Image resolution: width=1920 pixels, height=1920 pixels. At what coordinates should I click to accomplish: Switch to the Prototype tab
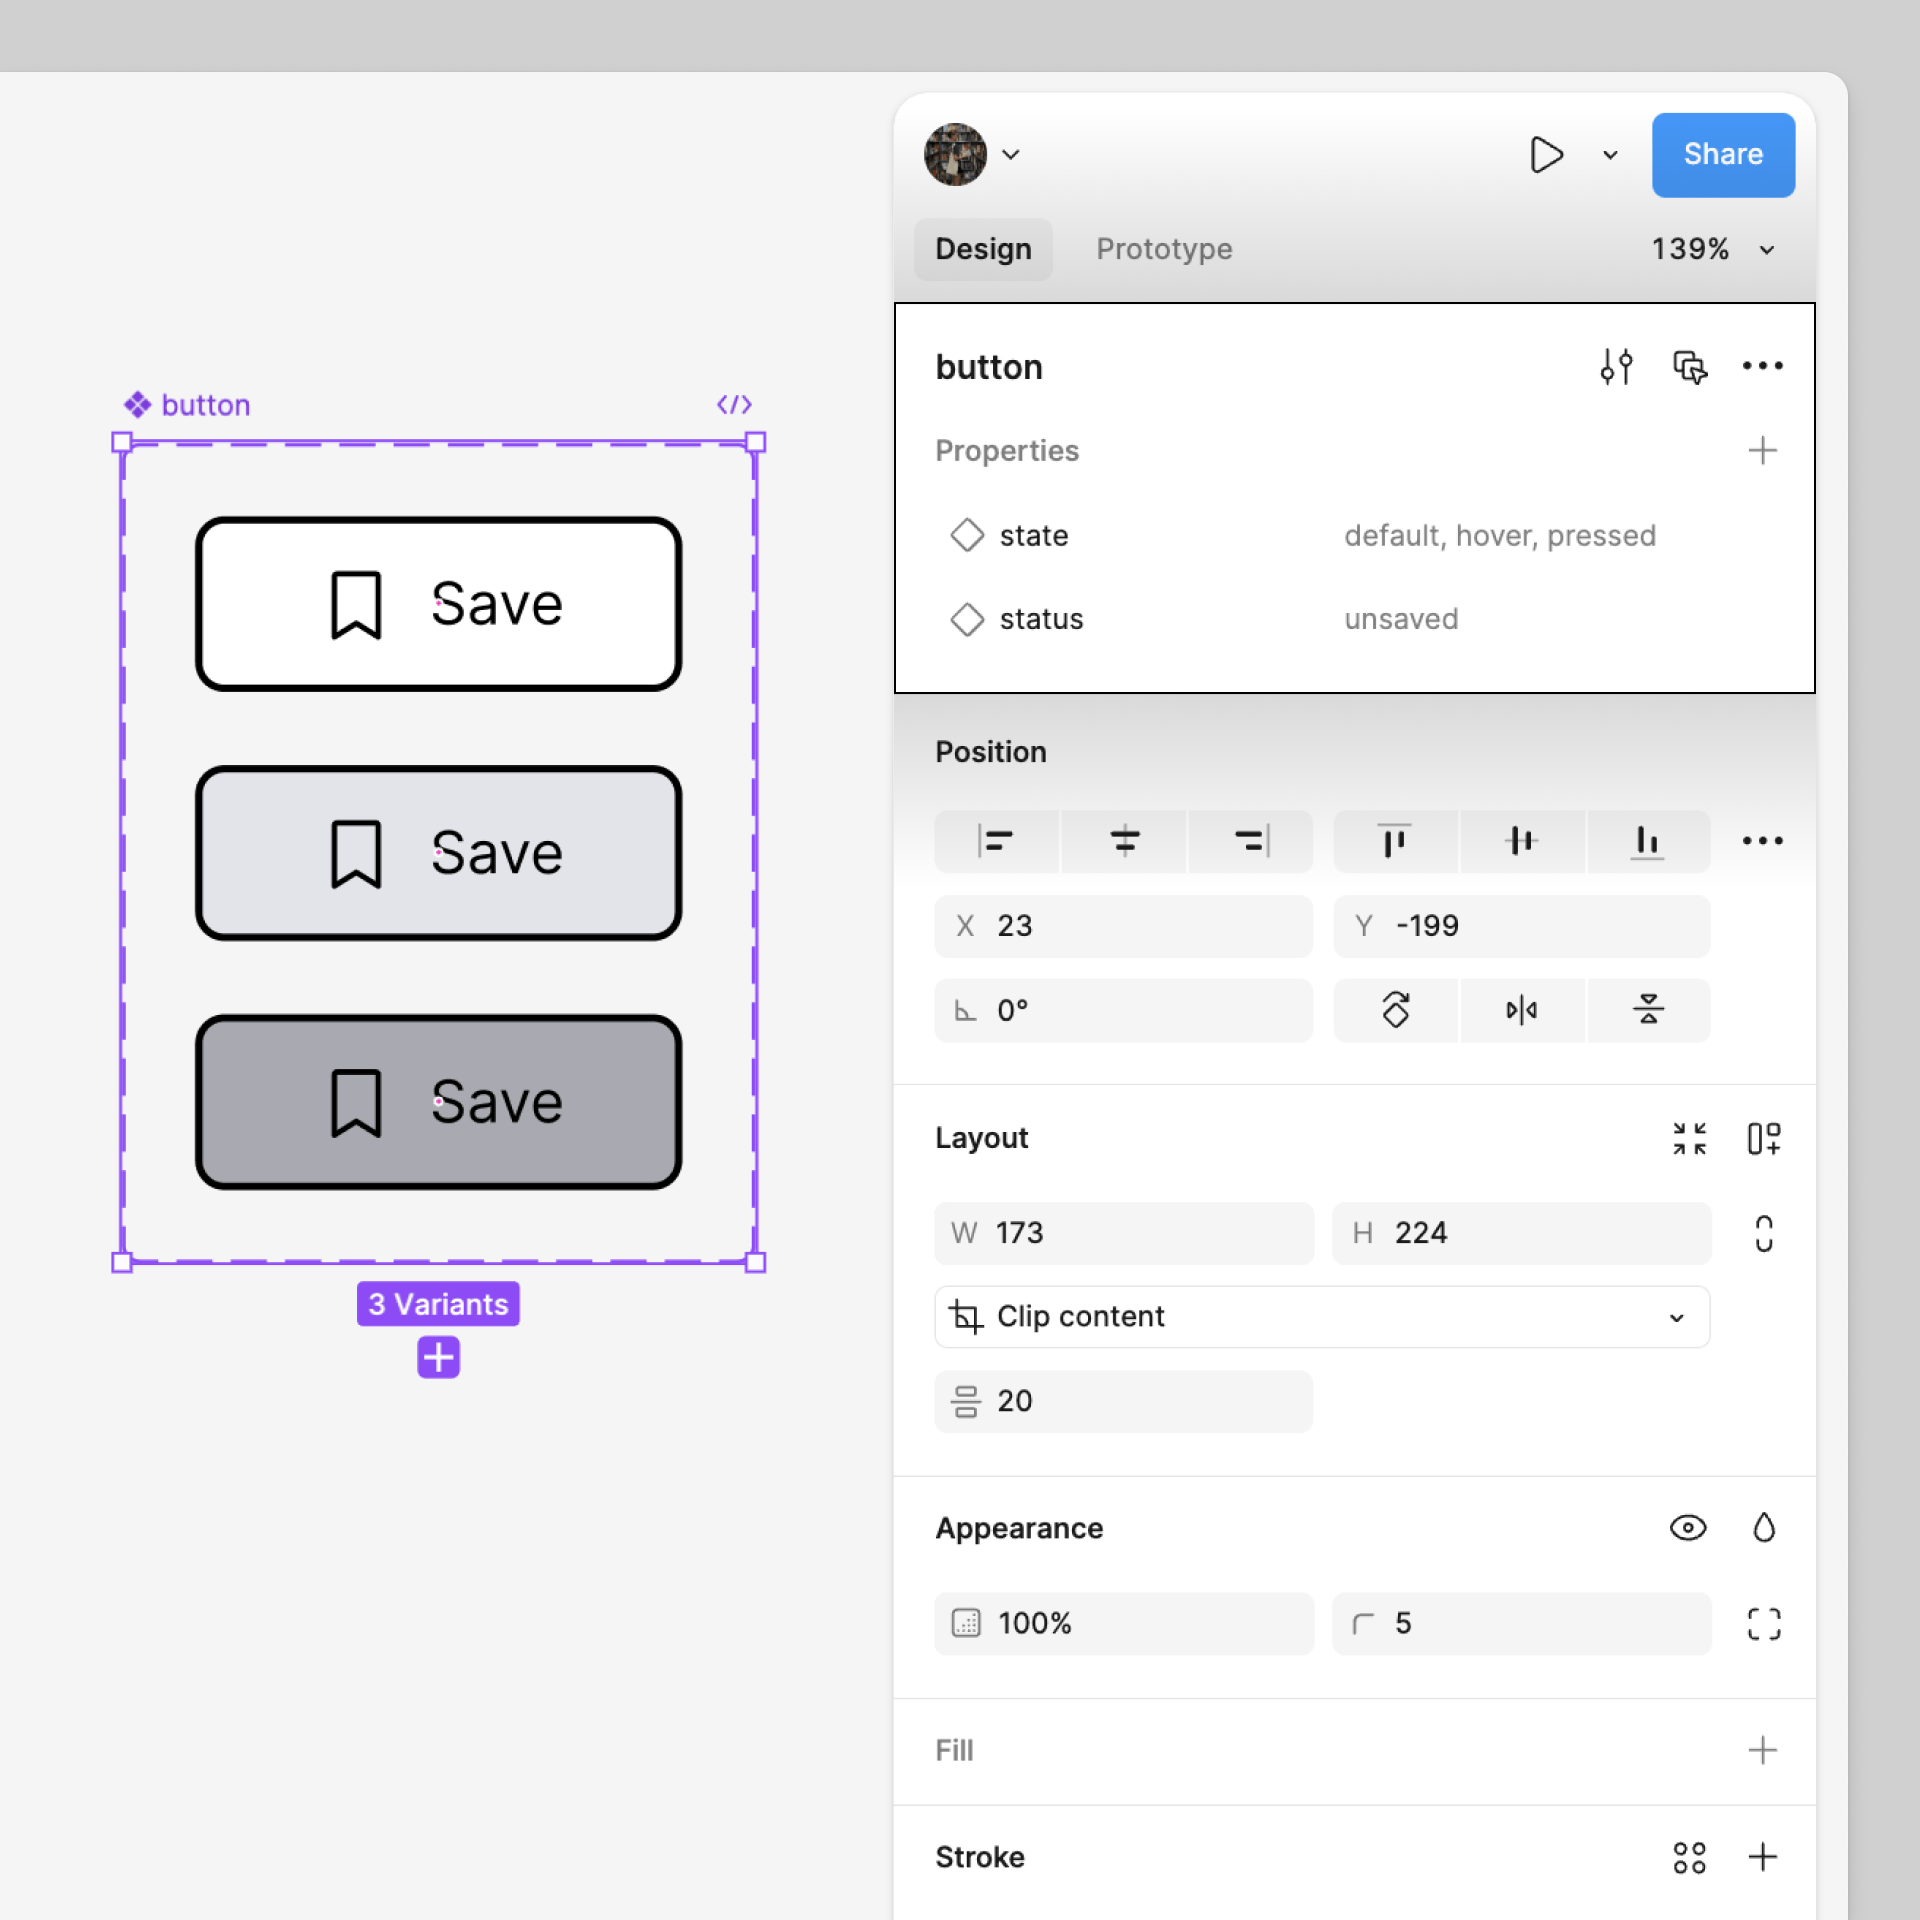coord(1164,249)
